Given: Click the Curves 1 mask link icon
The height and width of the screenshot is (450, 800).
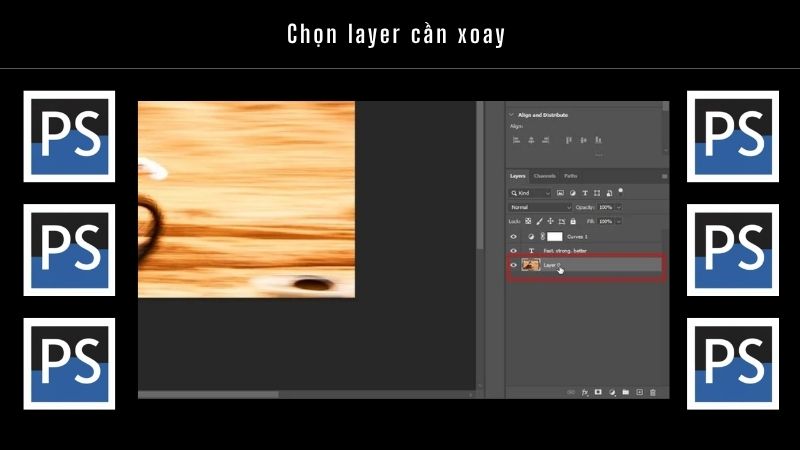Looking at the screenshot, I should point(543,236).
